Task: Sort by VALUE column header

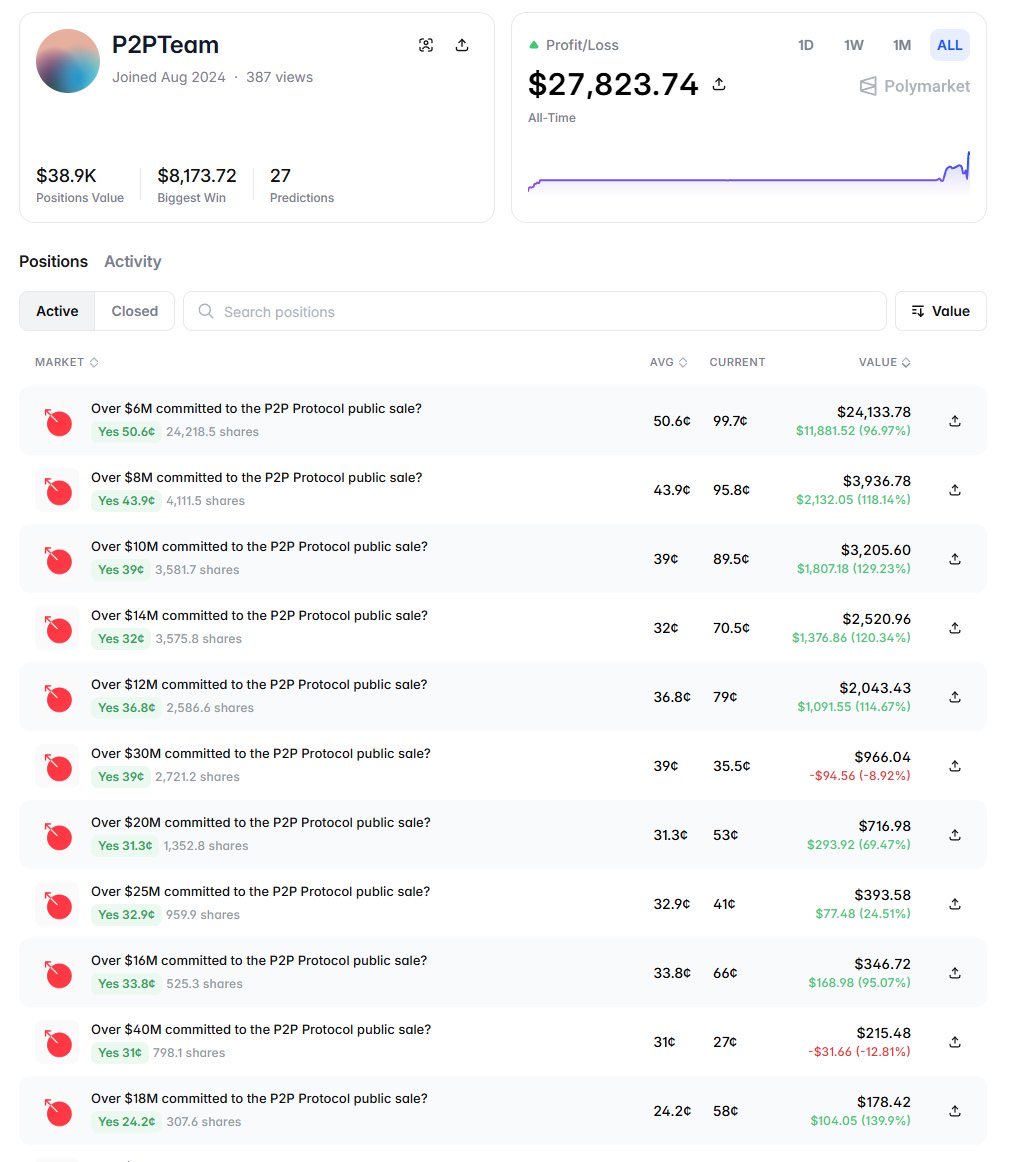Action: (x=885, y=362)
